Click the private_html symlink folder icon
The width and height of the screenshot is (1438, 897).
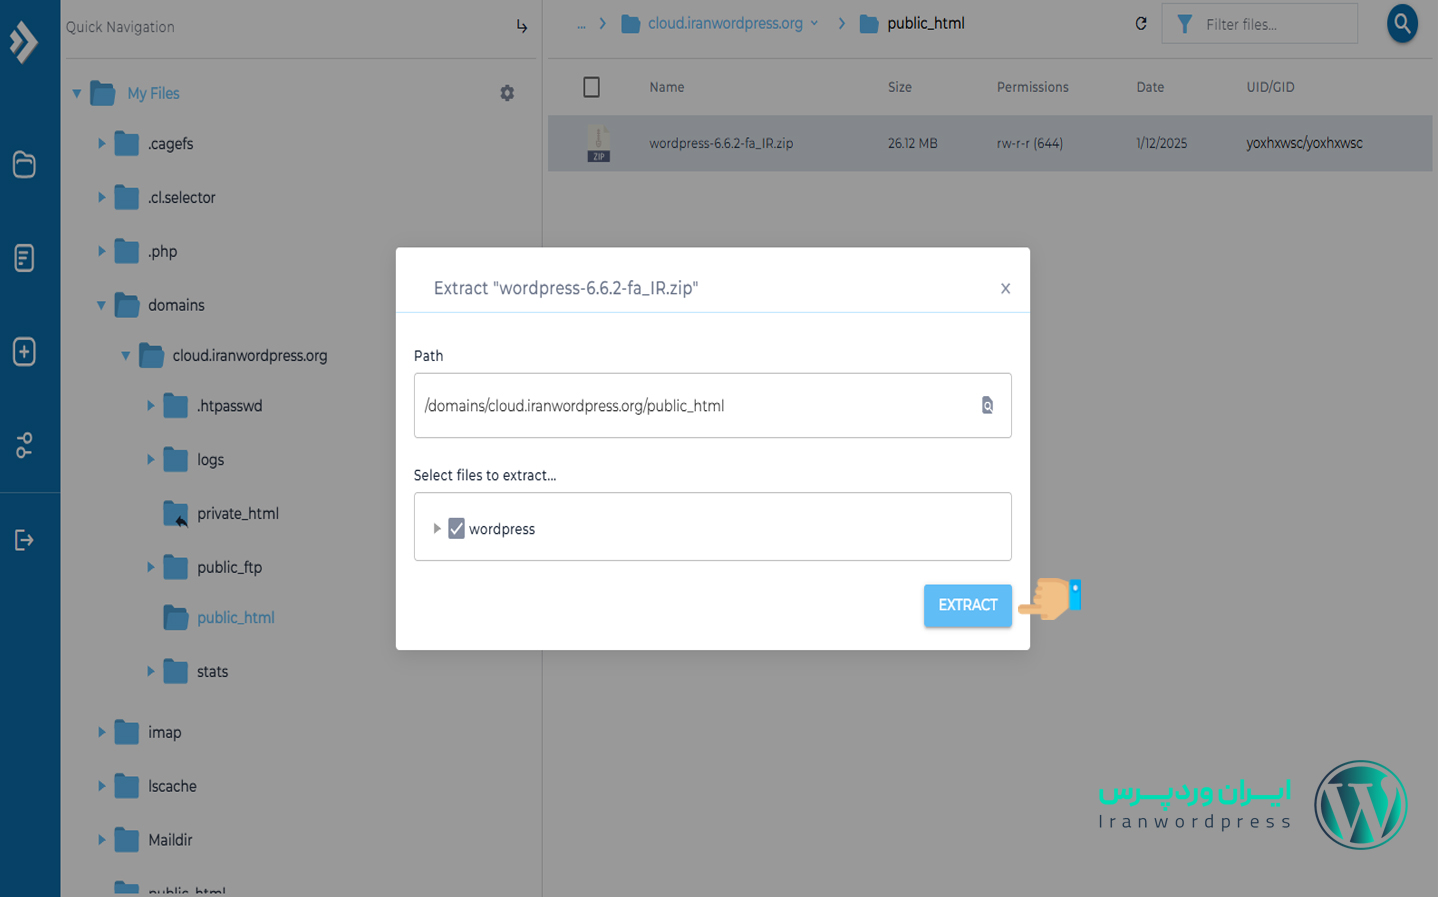pyautogui.click(x=176, y=514)
